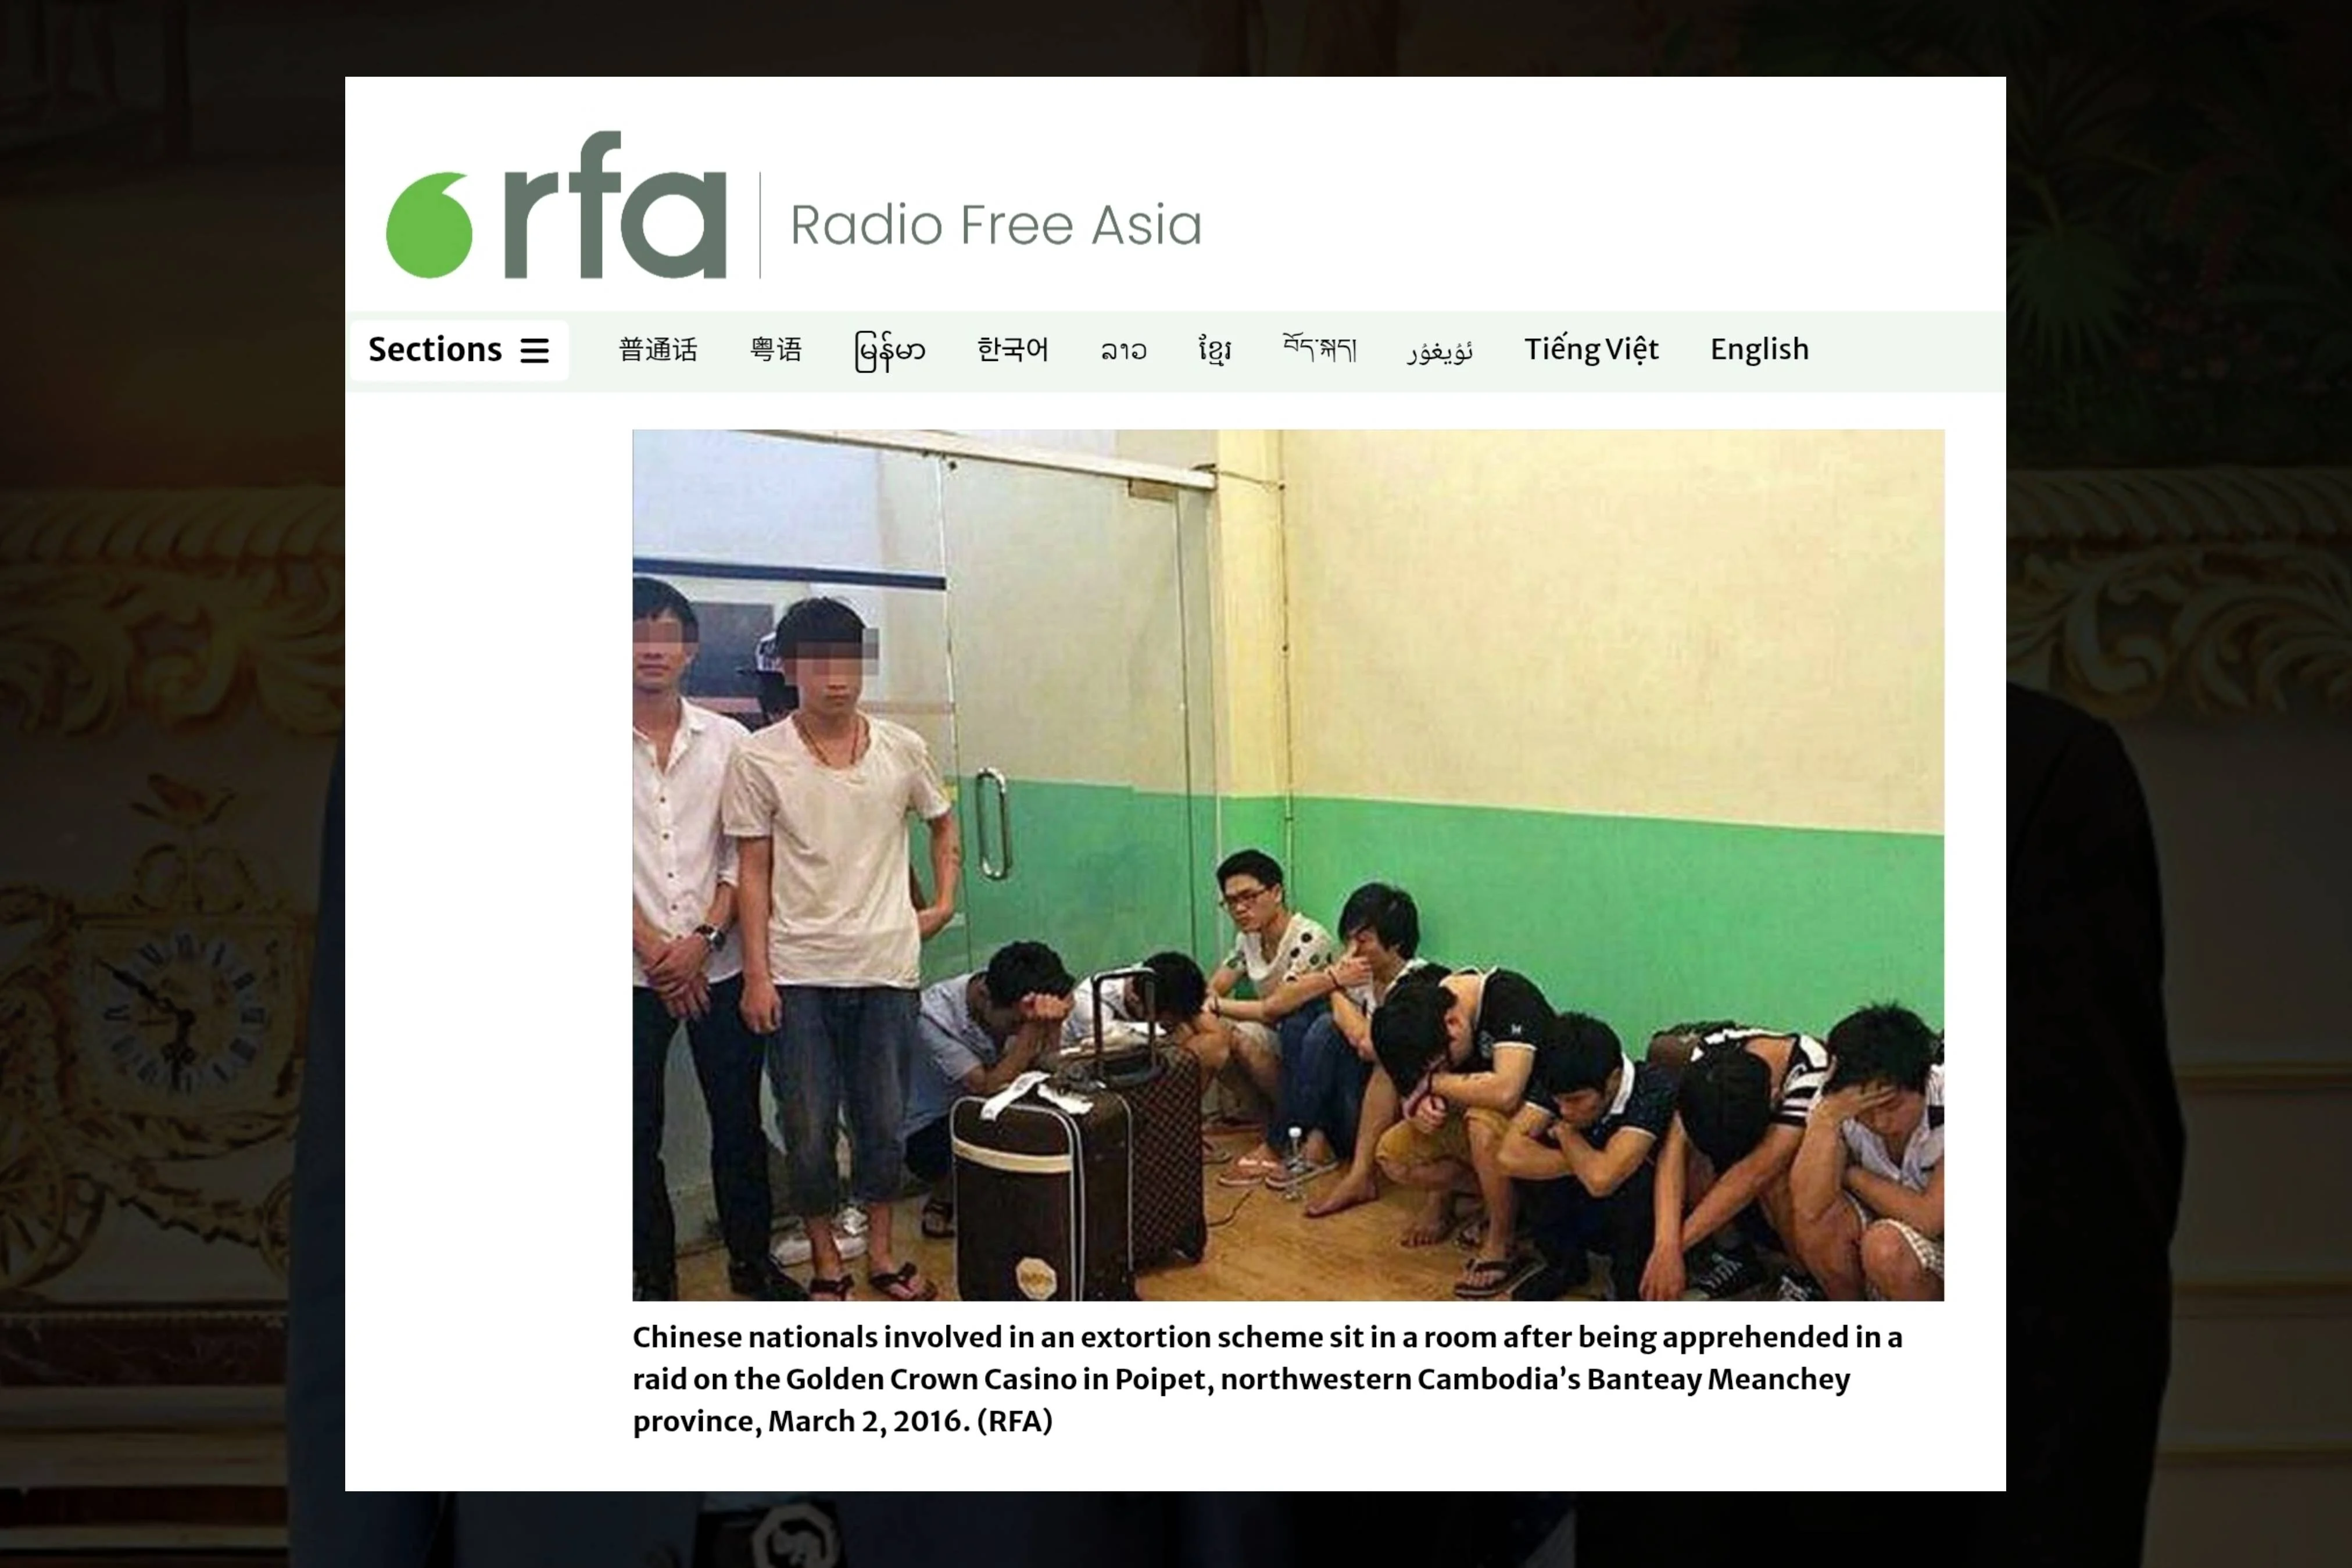
Task: Switch to the Uyghur language edition
Action: click(x=1440, y=351)
